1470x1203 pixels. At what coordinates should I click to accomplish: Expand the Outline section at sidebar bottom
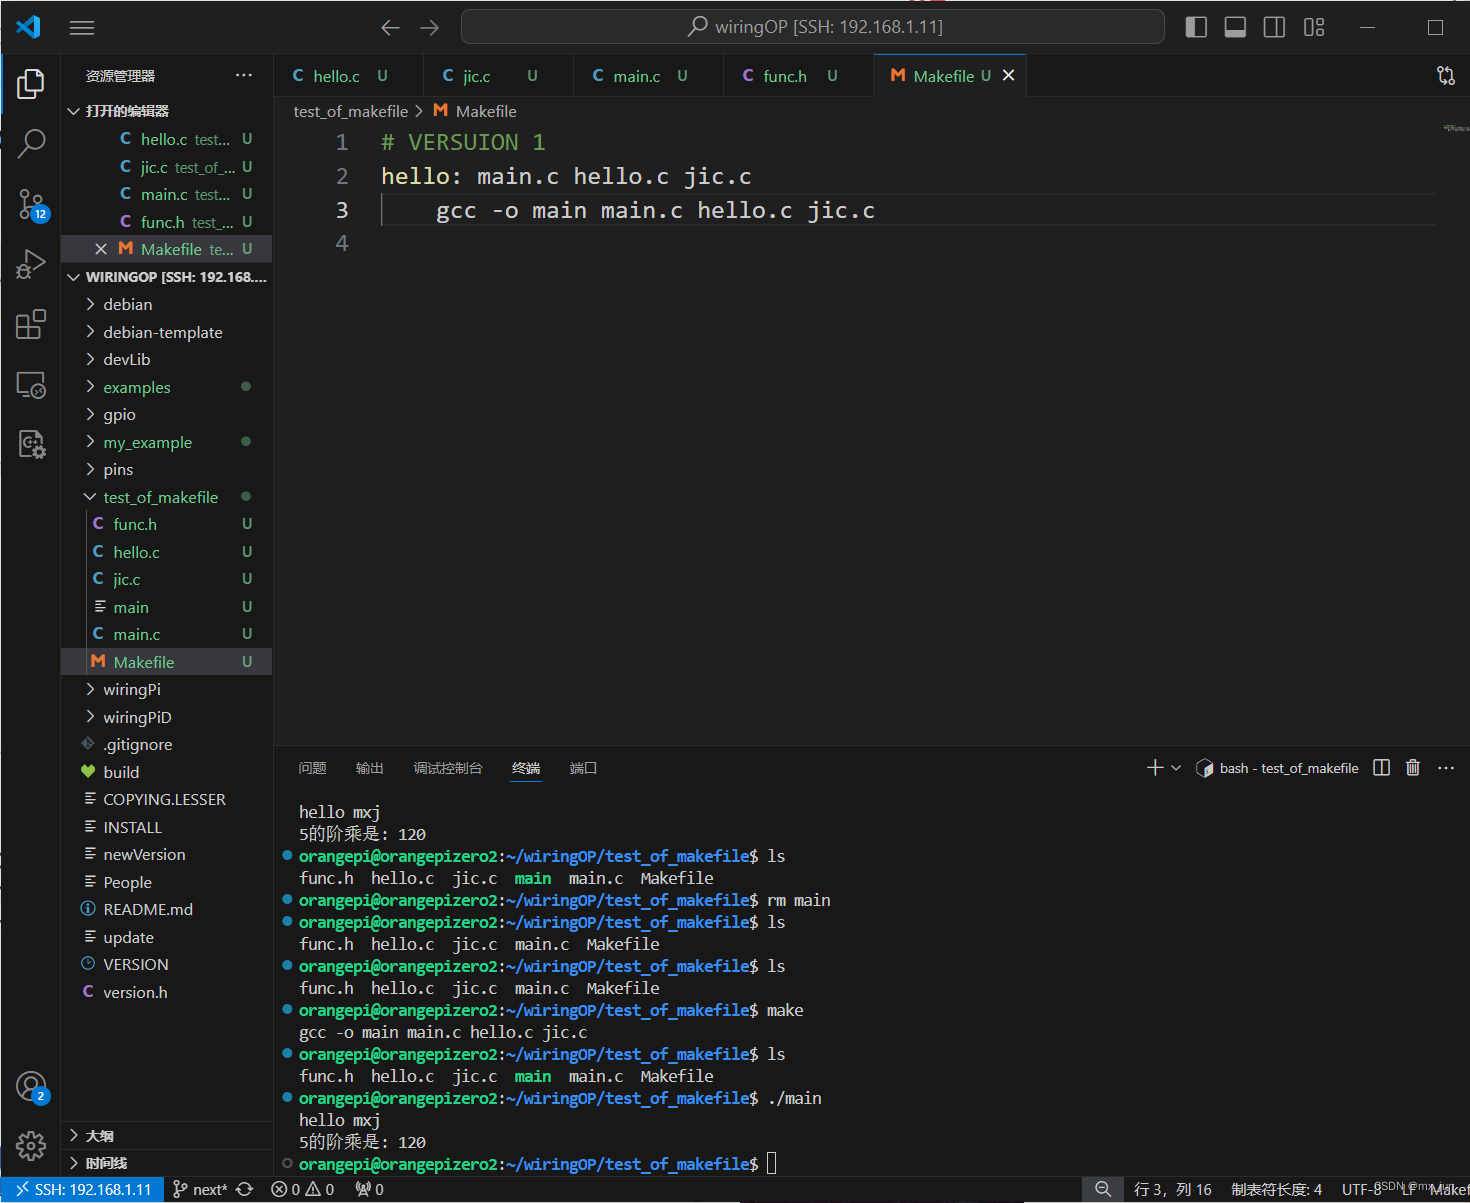click(x=166, y=1136)
